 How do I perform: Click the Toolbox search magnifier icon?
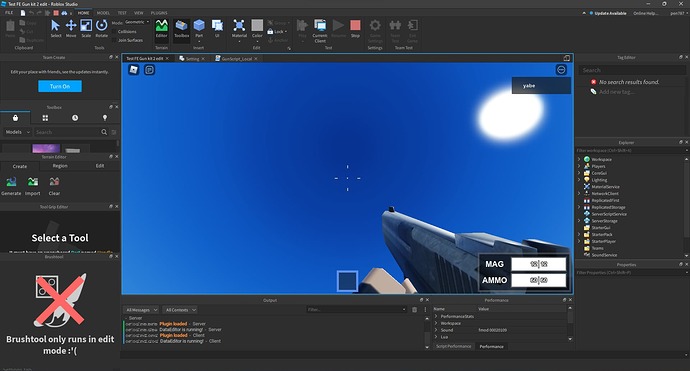[104, 132]
